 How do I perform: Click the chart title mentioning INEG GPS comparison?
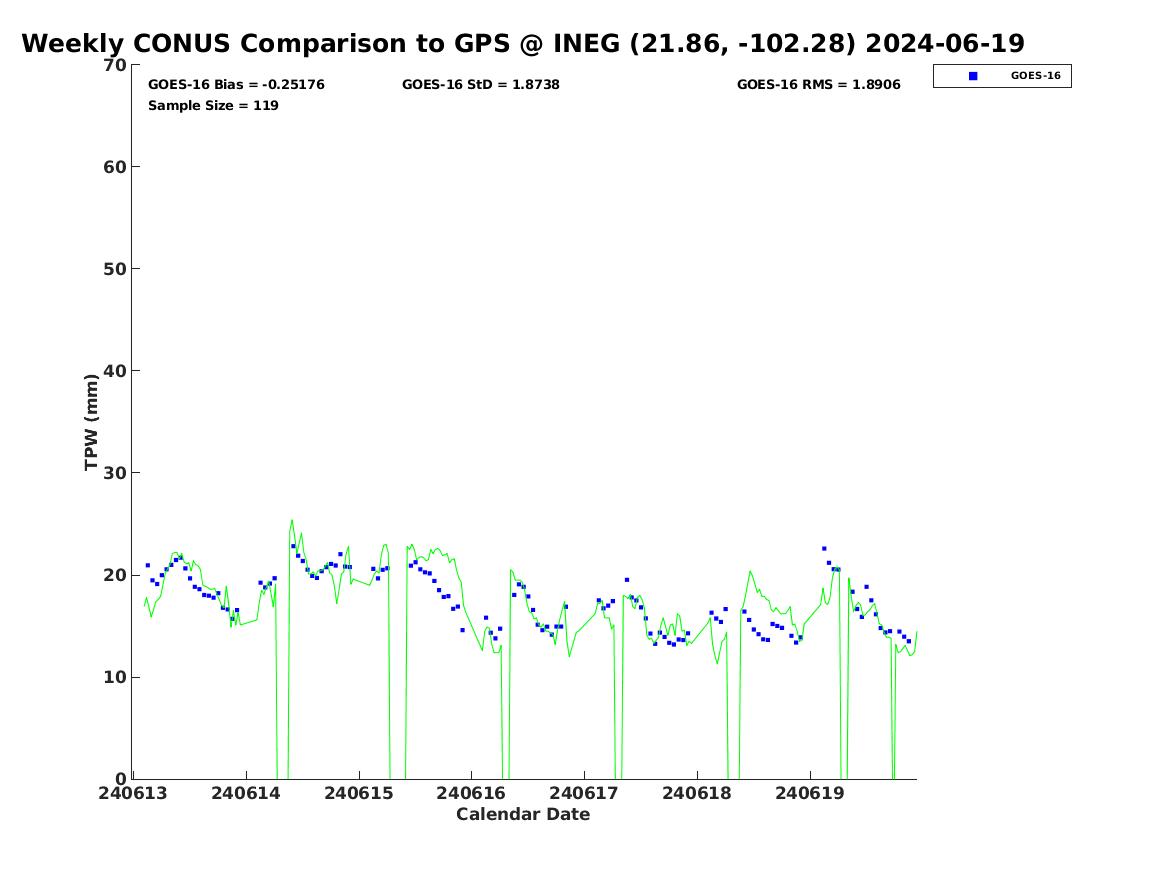click(522, 43)
